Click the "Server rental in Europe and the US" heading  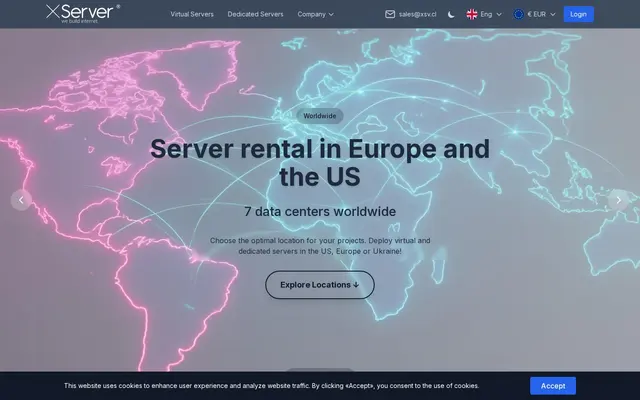pos(320,162)
